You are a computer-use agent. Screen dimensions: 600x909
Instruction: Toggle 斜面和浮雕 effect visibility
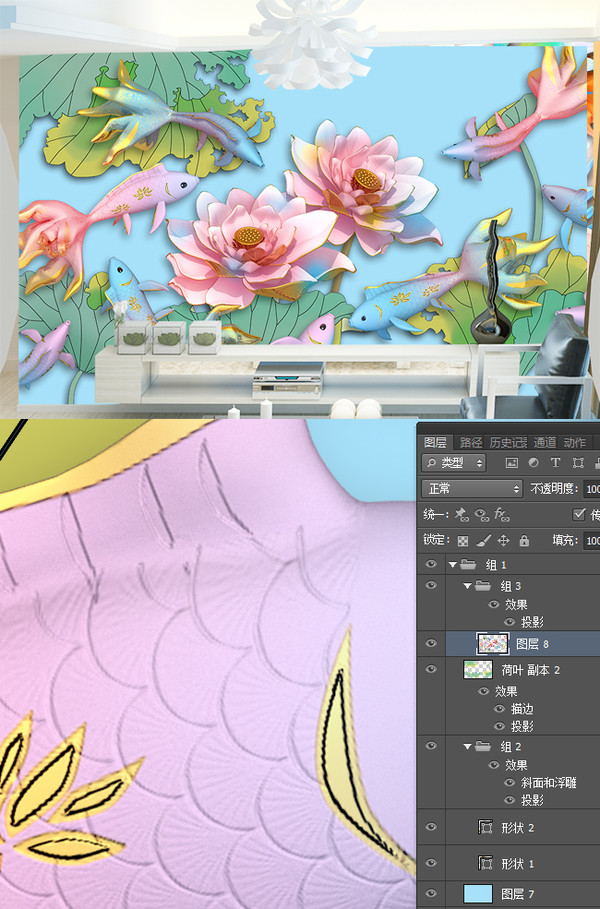click(510, 783)
